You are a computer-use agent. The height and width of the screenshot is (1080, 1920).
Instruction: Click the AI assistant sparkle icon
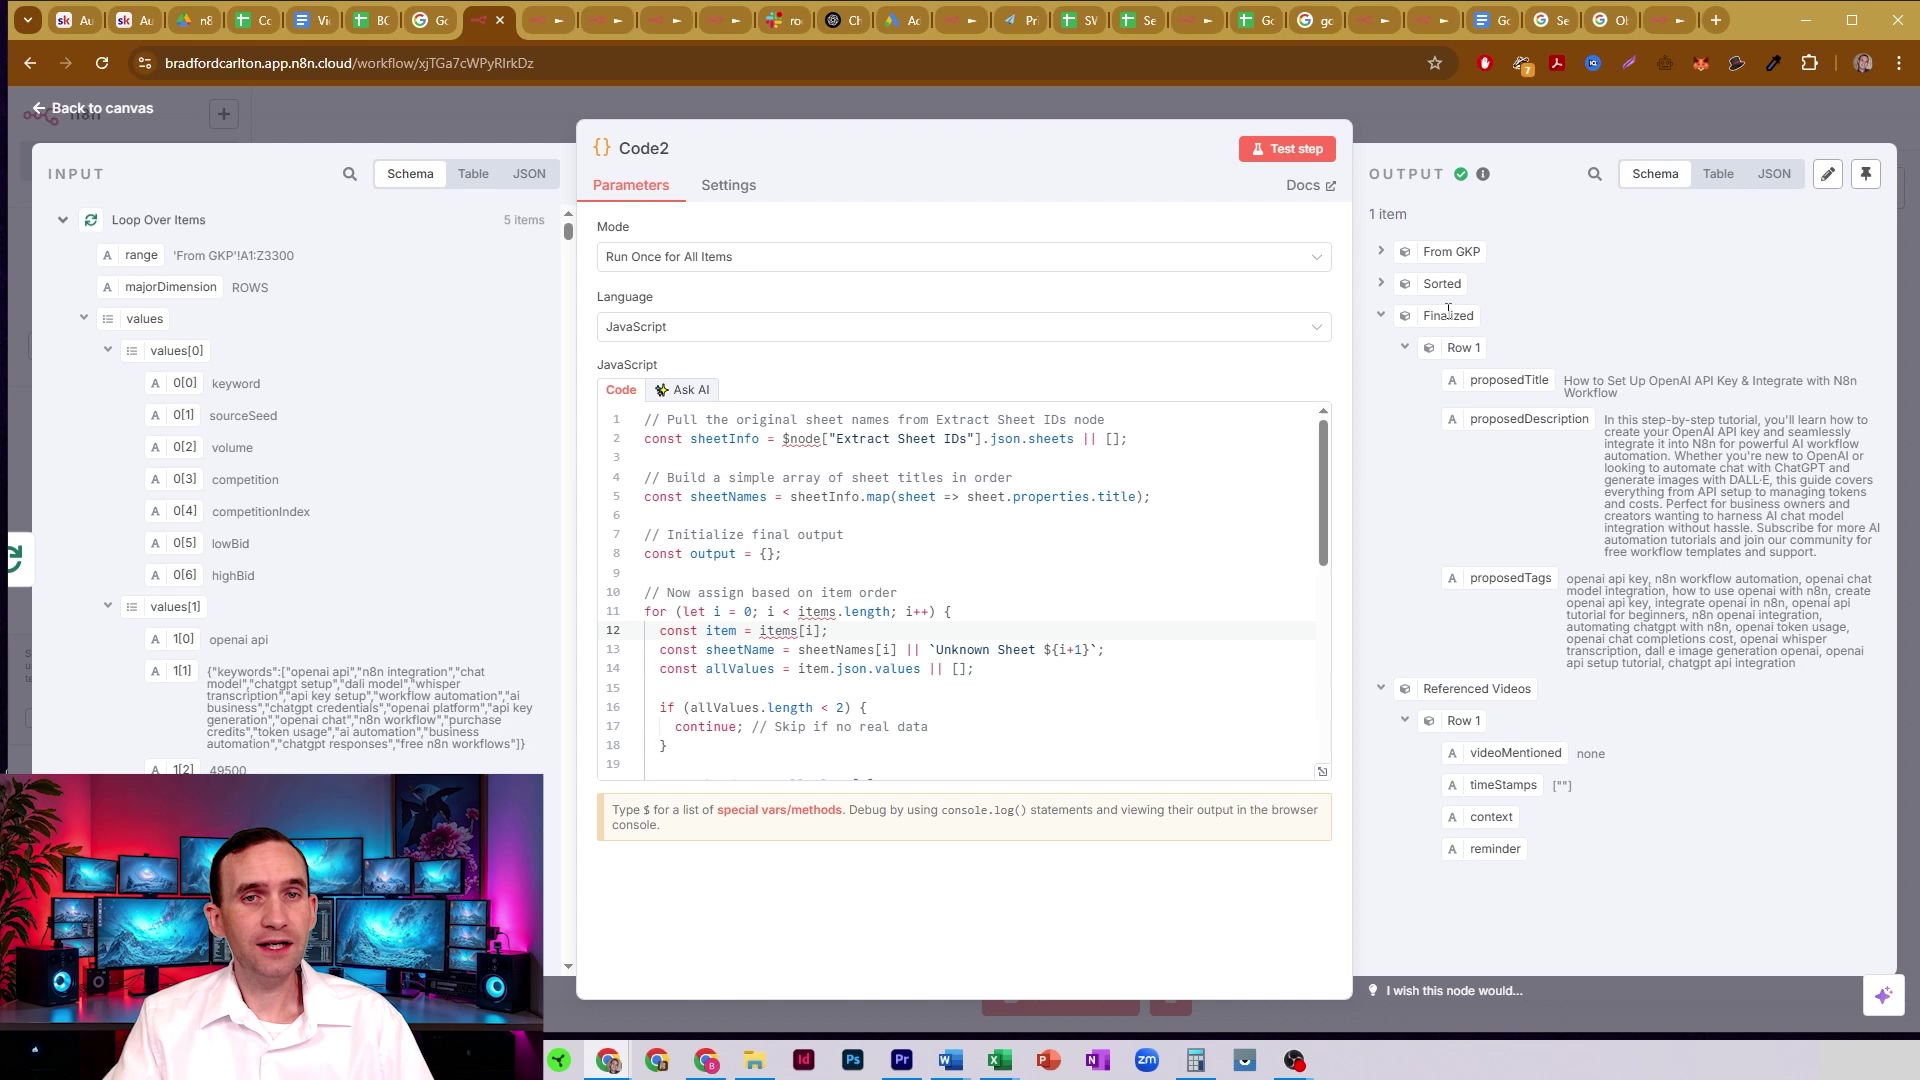(x=1883, y=995)
